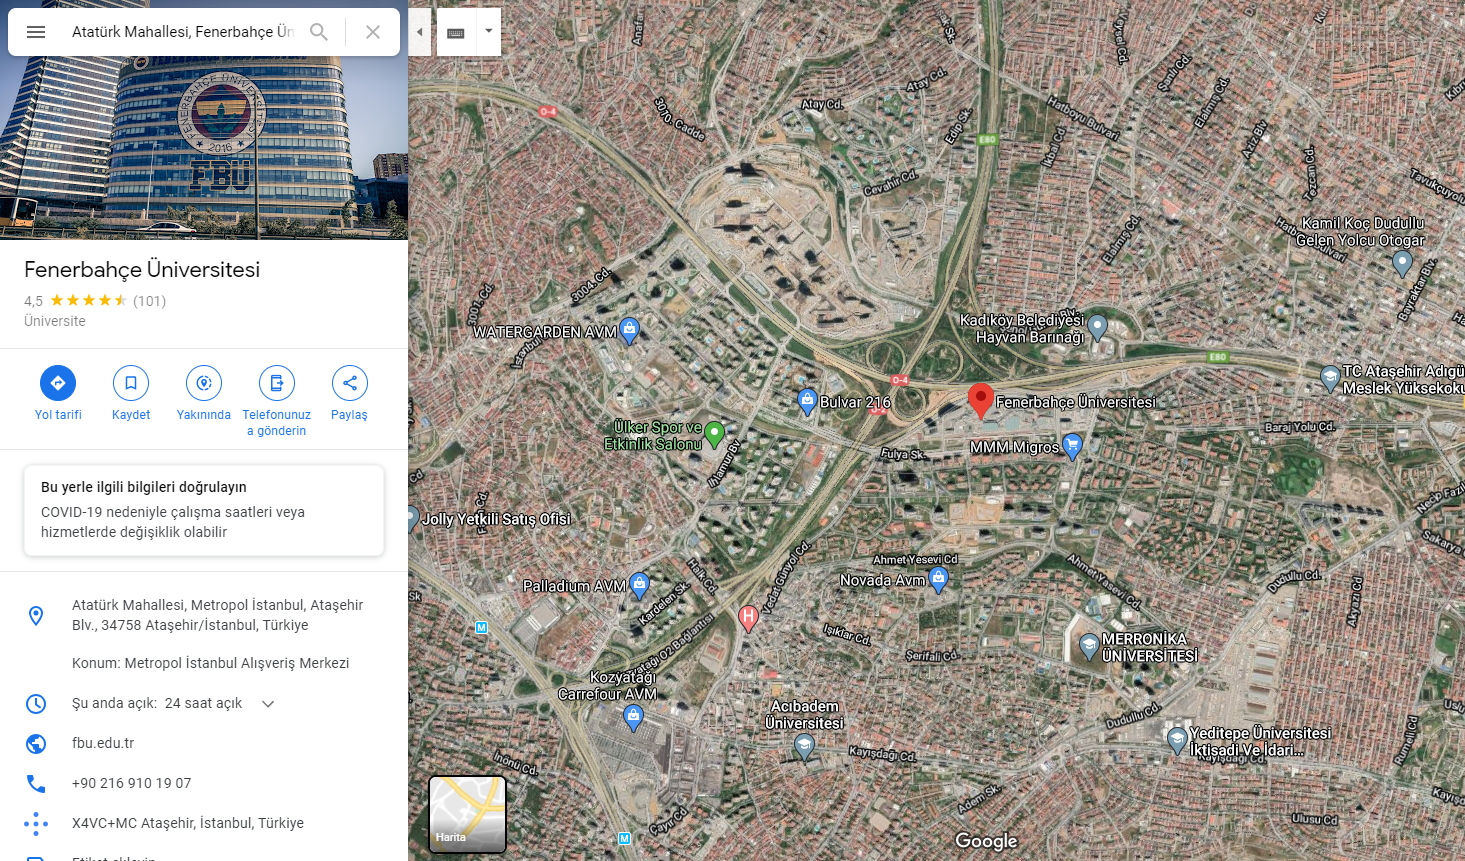The height and width of the screenshot is (861, 1465).
Task: Click into the search input field
Action: coord(182,32)
